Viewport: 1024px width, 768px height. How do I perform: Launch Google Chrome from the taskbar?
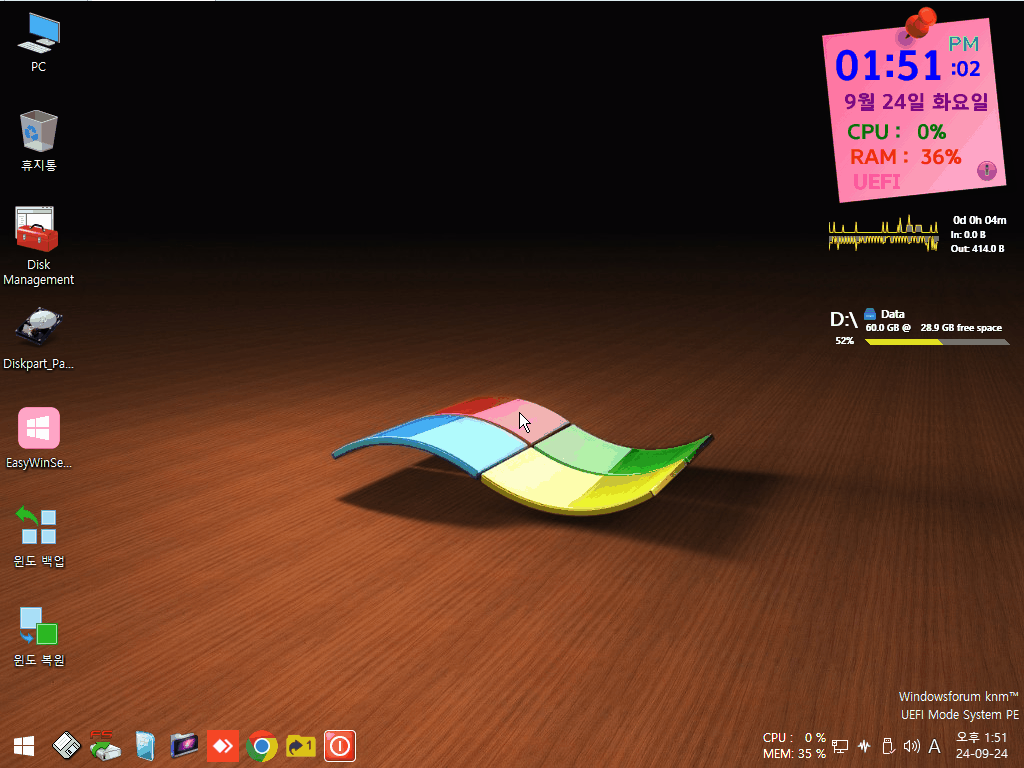tap(262, 746)
